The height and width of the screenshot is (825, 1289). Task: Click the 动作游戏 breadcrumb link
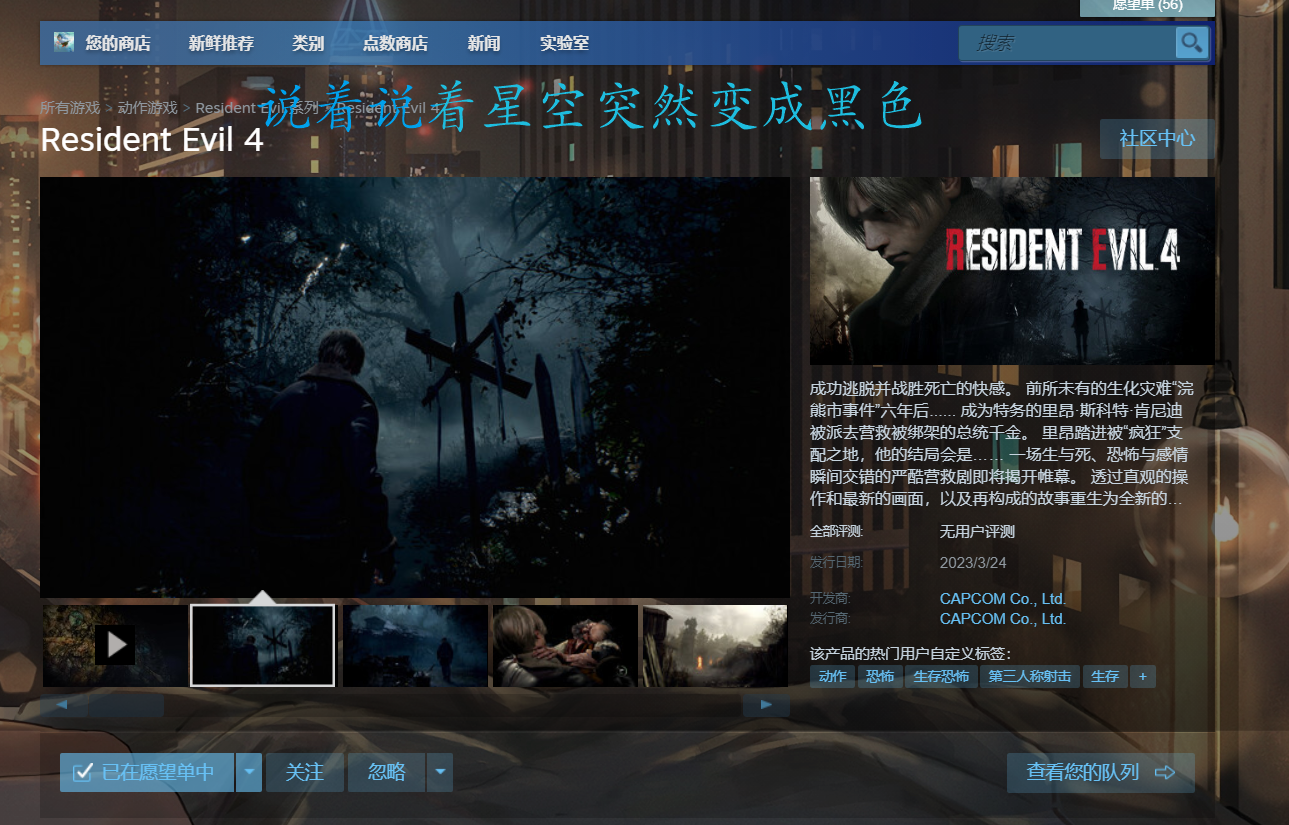[x=147, y=108]
